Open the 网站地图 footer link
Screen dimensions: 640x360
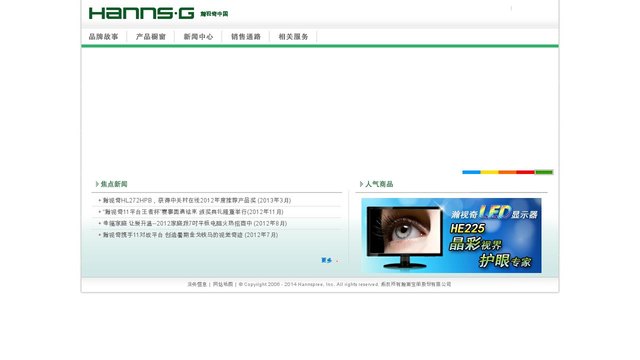pos(223,284)
